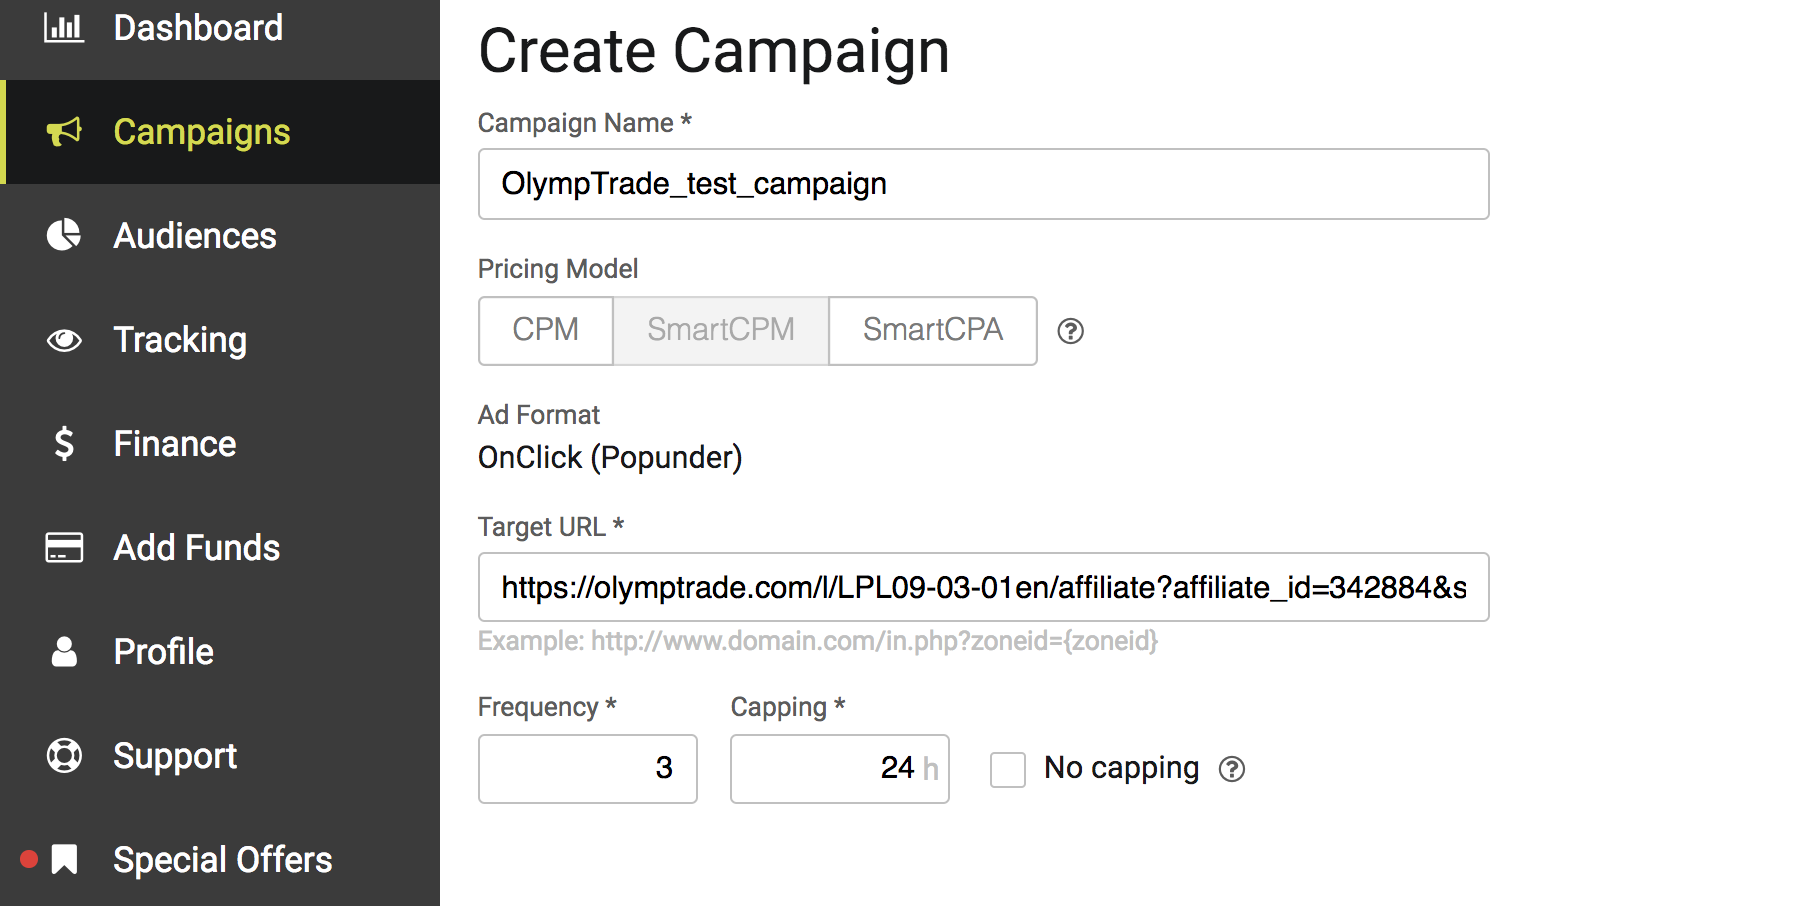Focus the Campaign Name input field

click(x=983, y=184)
